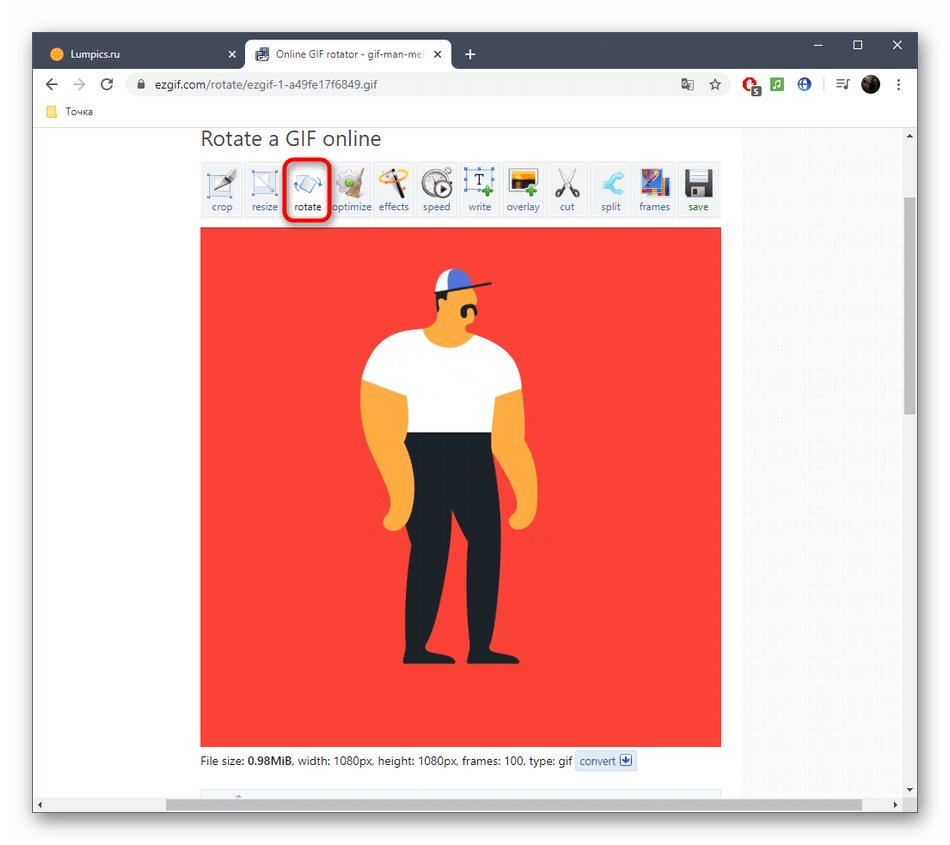Screen dimensions: 950x845
Task: Choose the rotate tool
Action: pyautogui.click(x=307, y=190)
